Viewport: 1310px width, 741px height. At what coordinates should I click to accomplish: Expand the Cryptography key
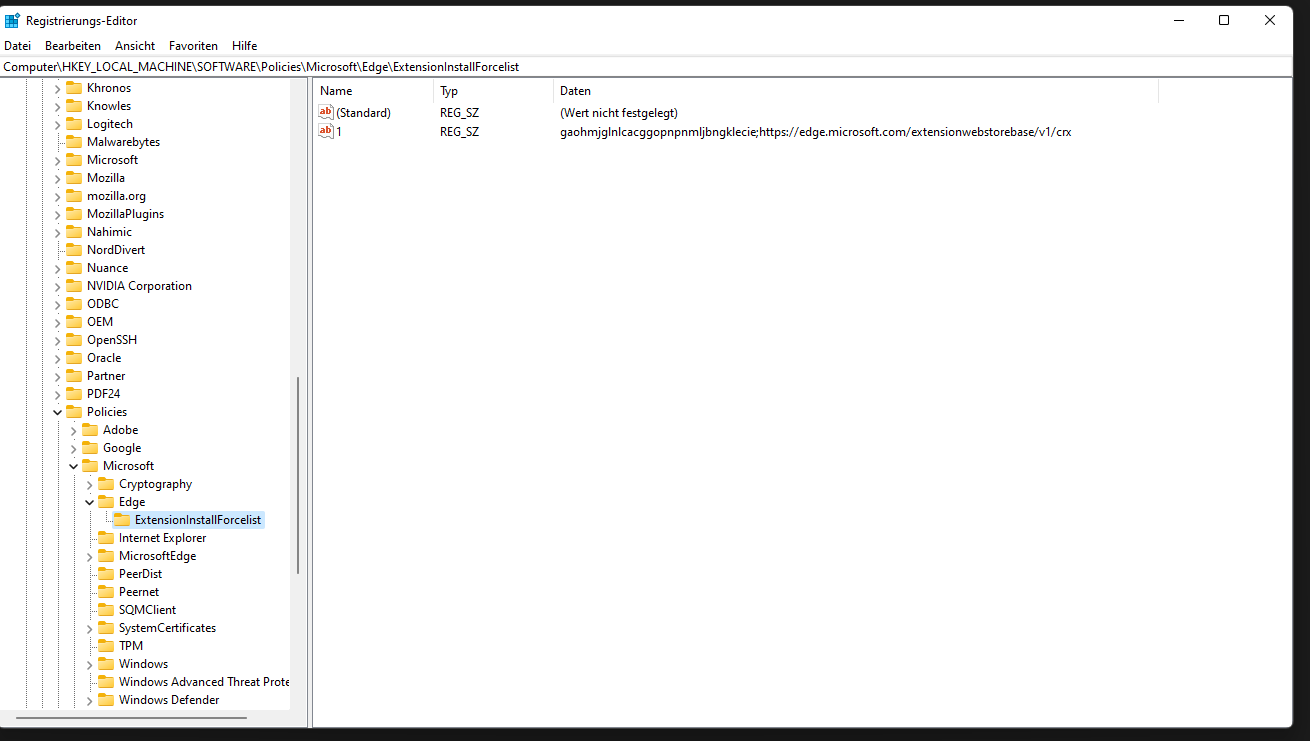coord(89,484)
